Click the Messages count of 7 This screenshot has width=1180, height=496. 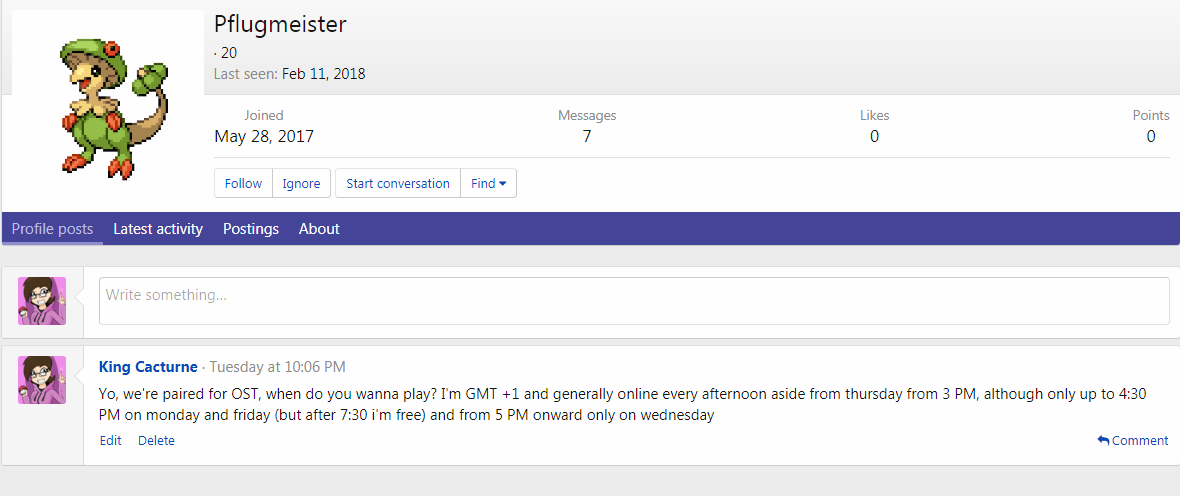click(587, 137)
